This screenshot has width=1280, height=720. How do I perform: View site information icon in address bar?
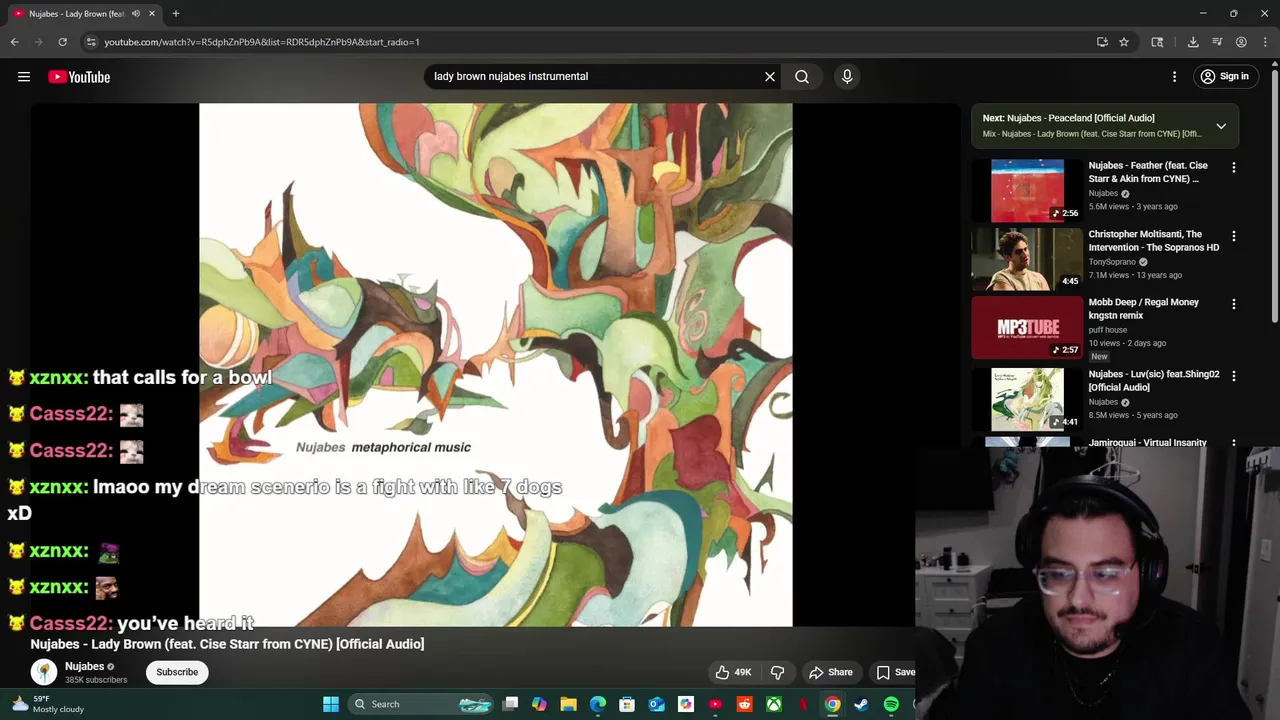point(90,42)
